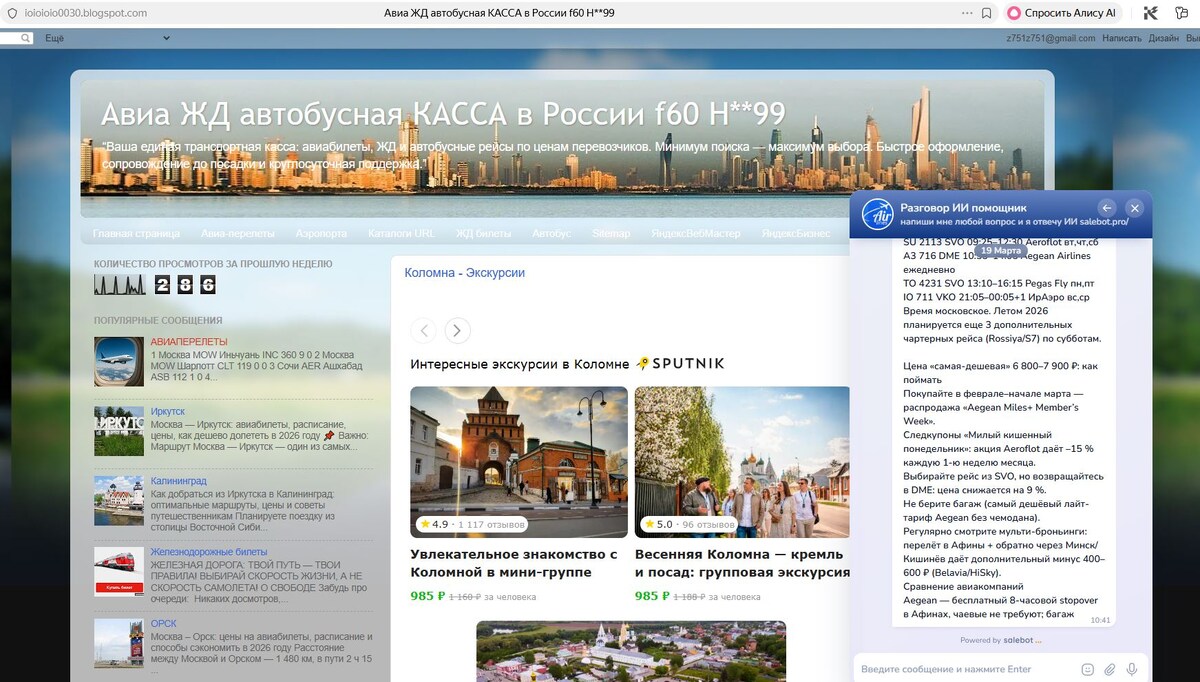Open the browser extensions puzzle icon
The width and height of the screenshot is (1200, 682).
coord(1184,13)
